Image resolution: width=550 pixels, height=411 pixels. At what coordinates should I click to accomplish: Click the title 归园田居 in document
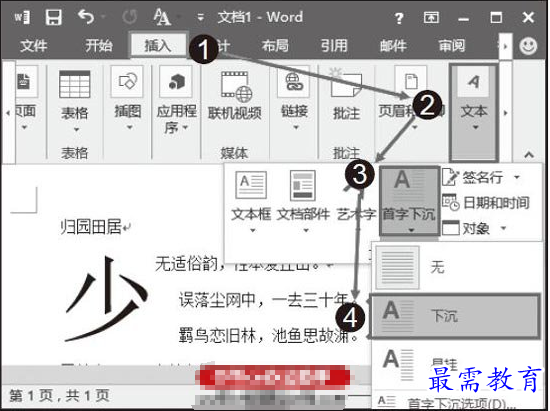point(91,227)
